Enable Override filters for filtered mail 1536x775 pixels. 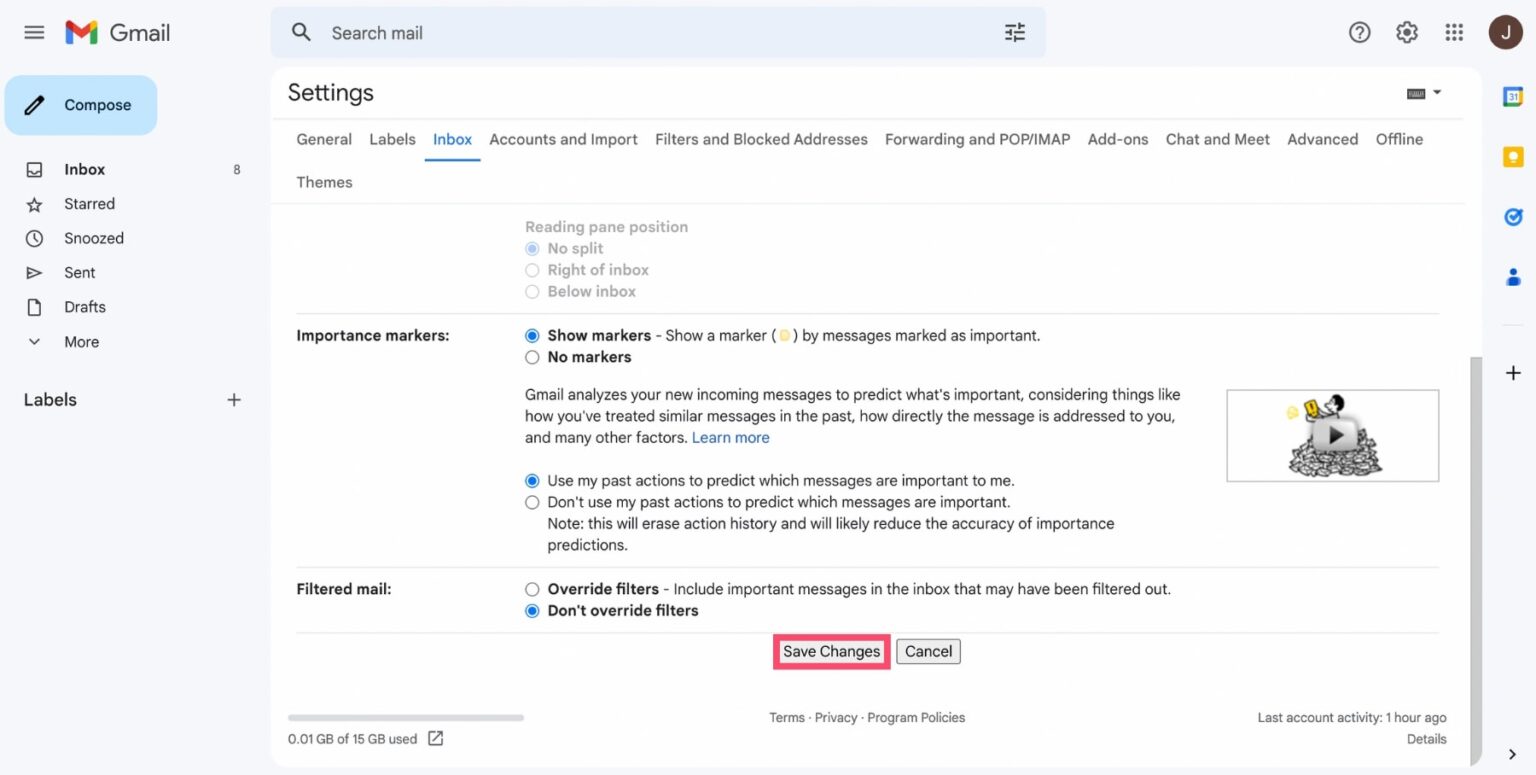[x=532, y=589]
